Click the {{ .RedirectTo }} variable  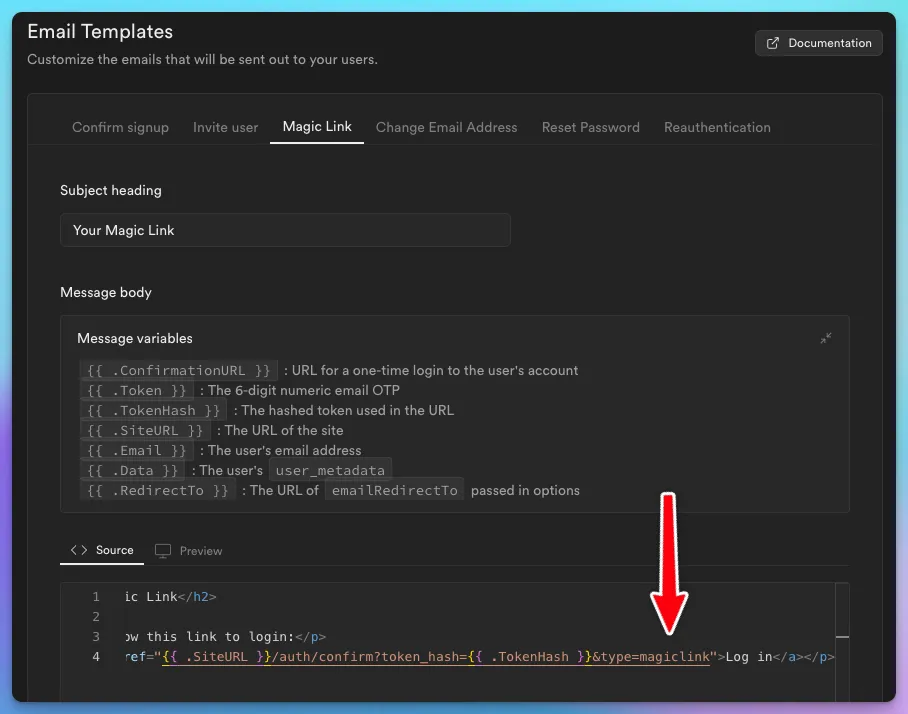coord(158,490)
